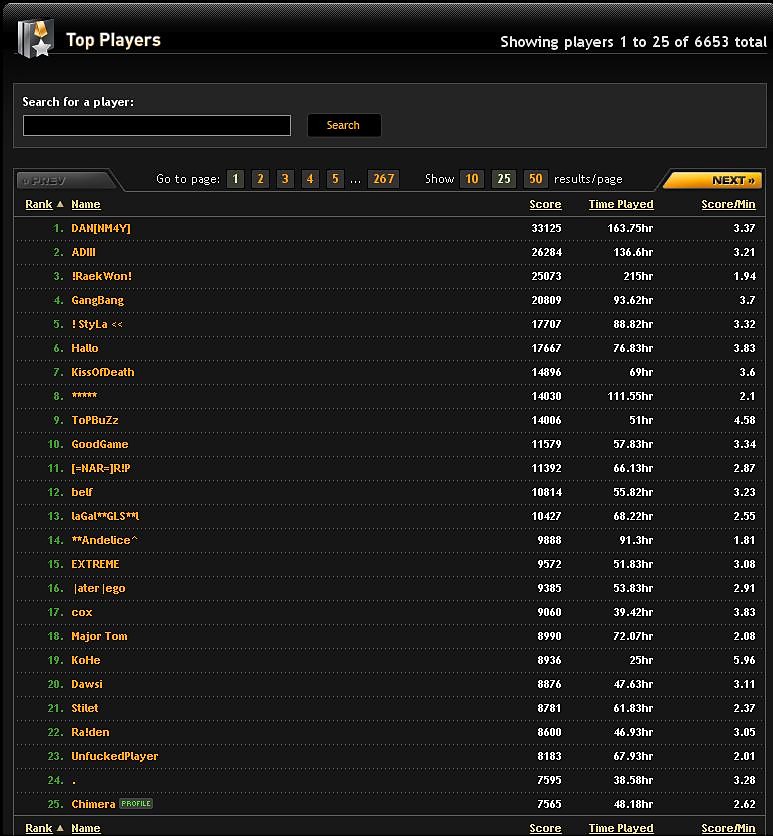
Task: Open rank 23 UnfuckedPlayer profile
Action: [x=114, y=757]
